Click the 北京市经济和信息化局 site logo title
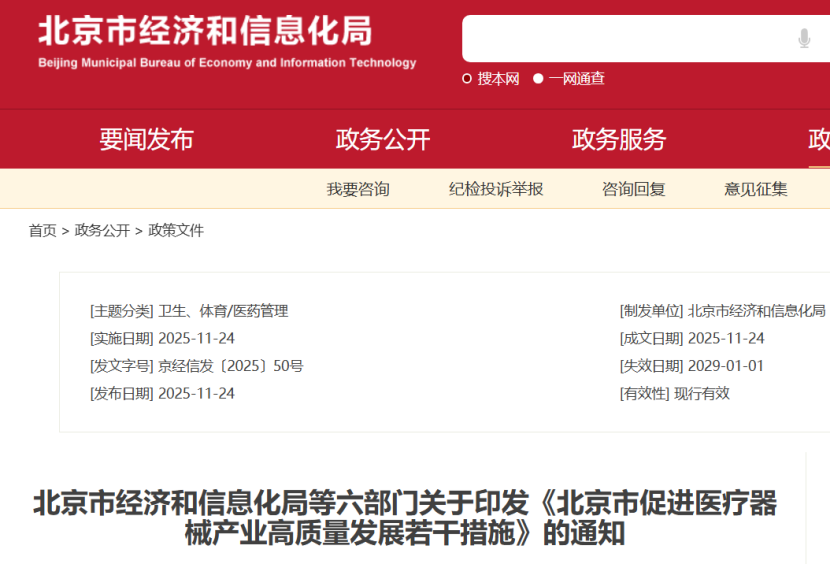Viewport: 830px width, 564px height. (x=205, y=31)
